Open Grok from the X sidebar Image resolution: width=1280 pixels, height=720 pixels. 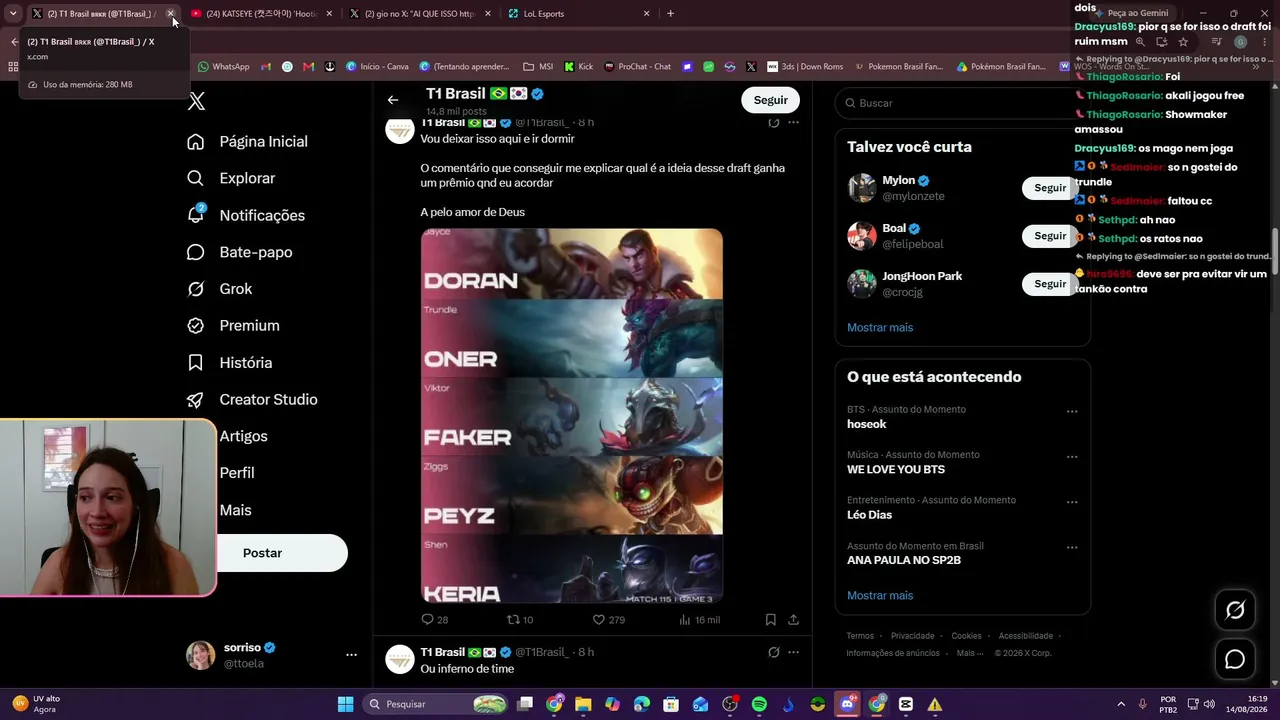[220, 289]
